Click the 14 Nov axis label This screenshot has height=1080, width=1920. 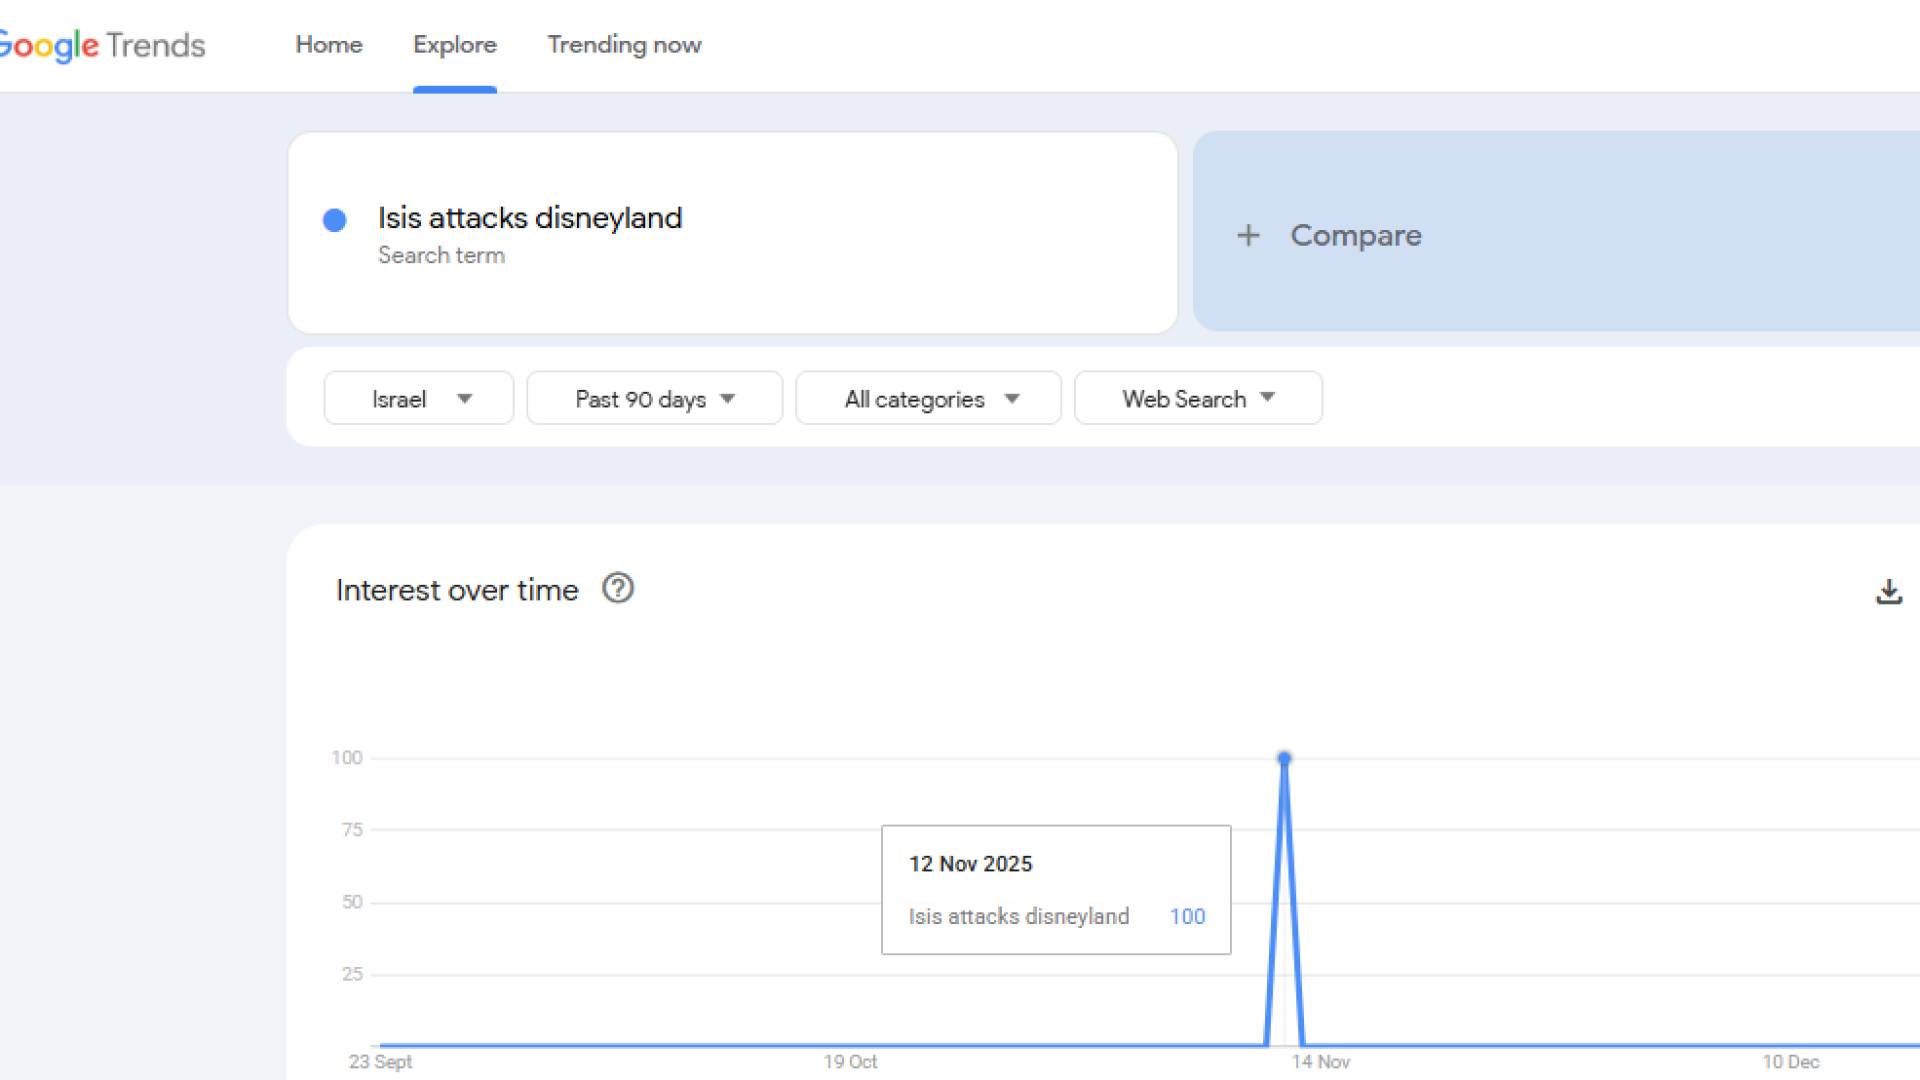click(1320, 1061)
